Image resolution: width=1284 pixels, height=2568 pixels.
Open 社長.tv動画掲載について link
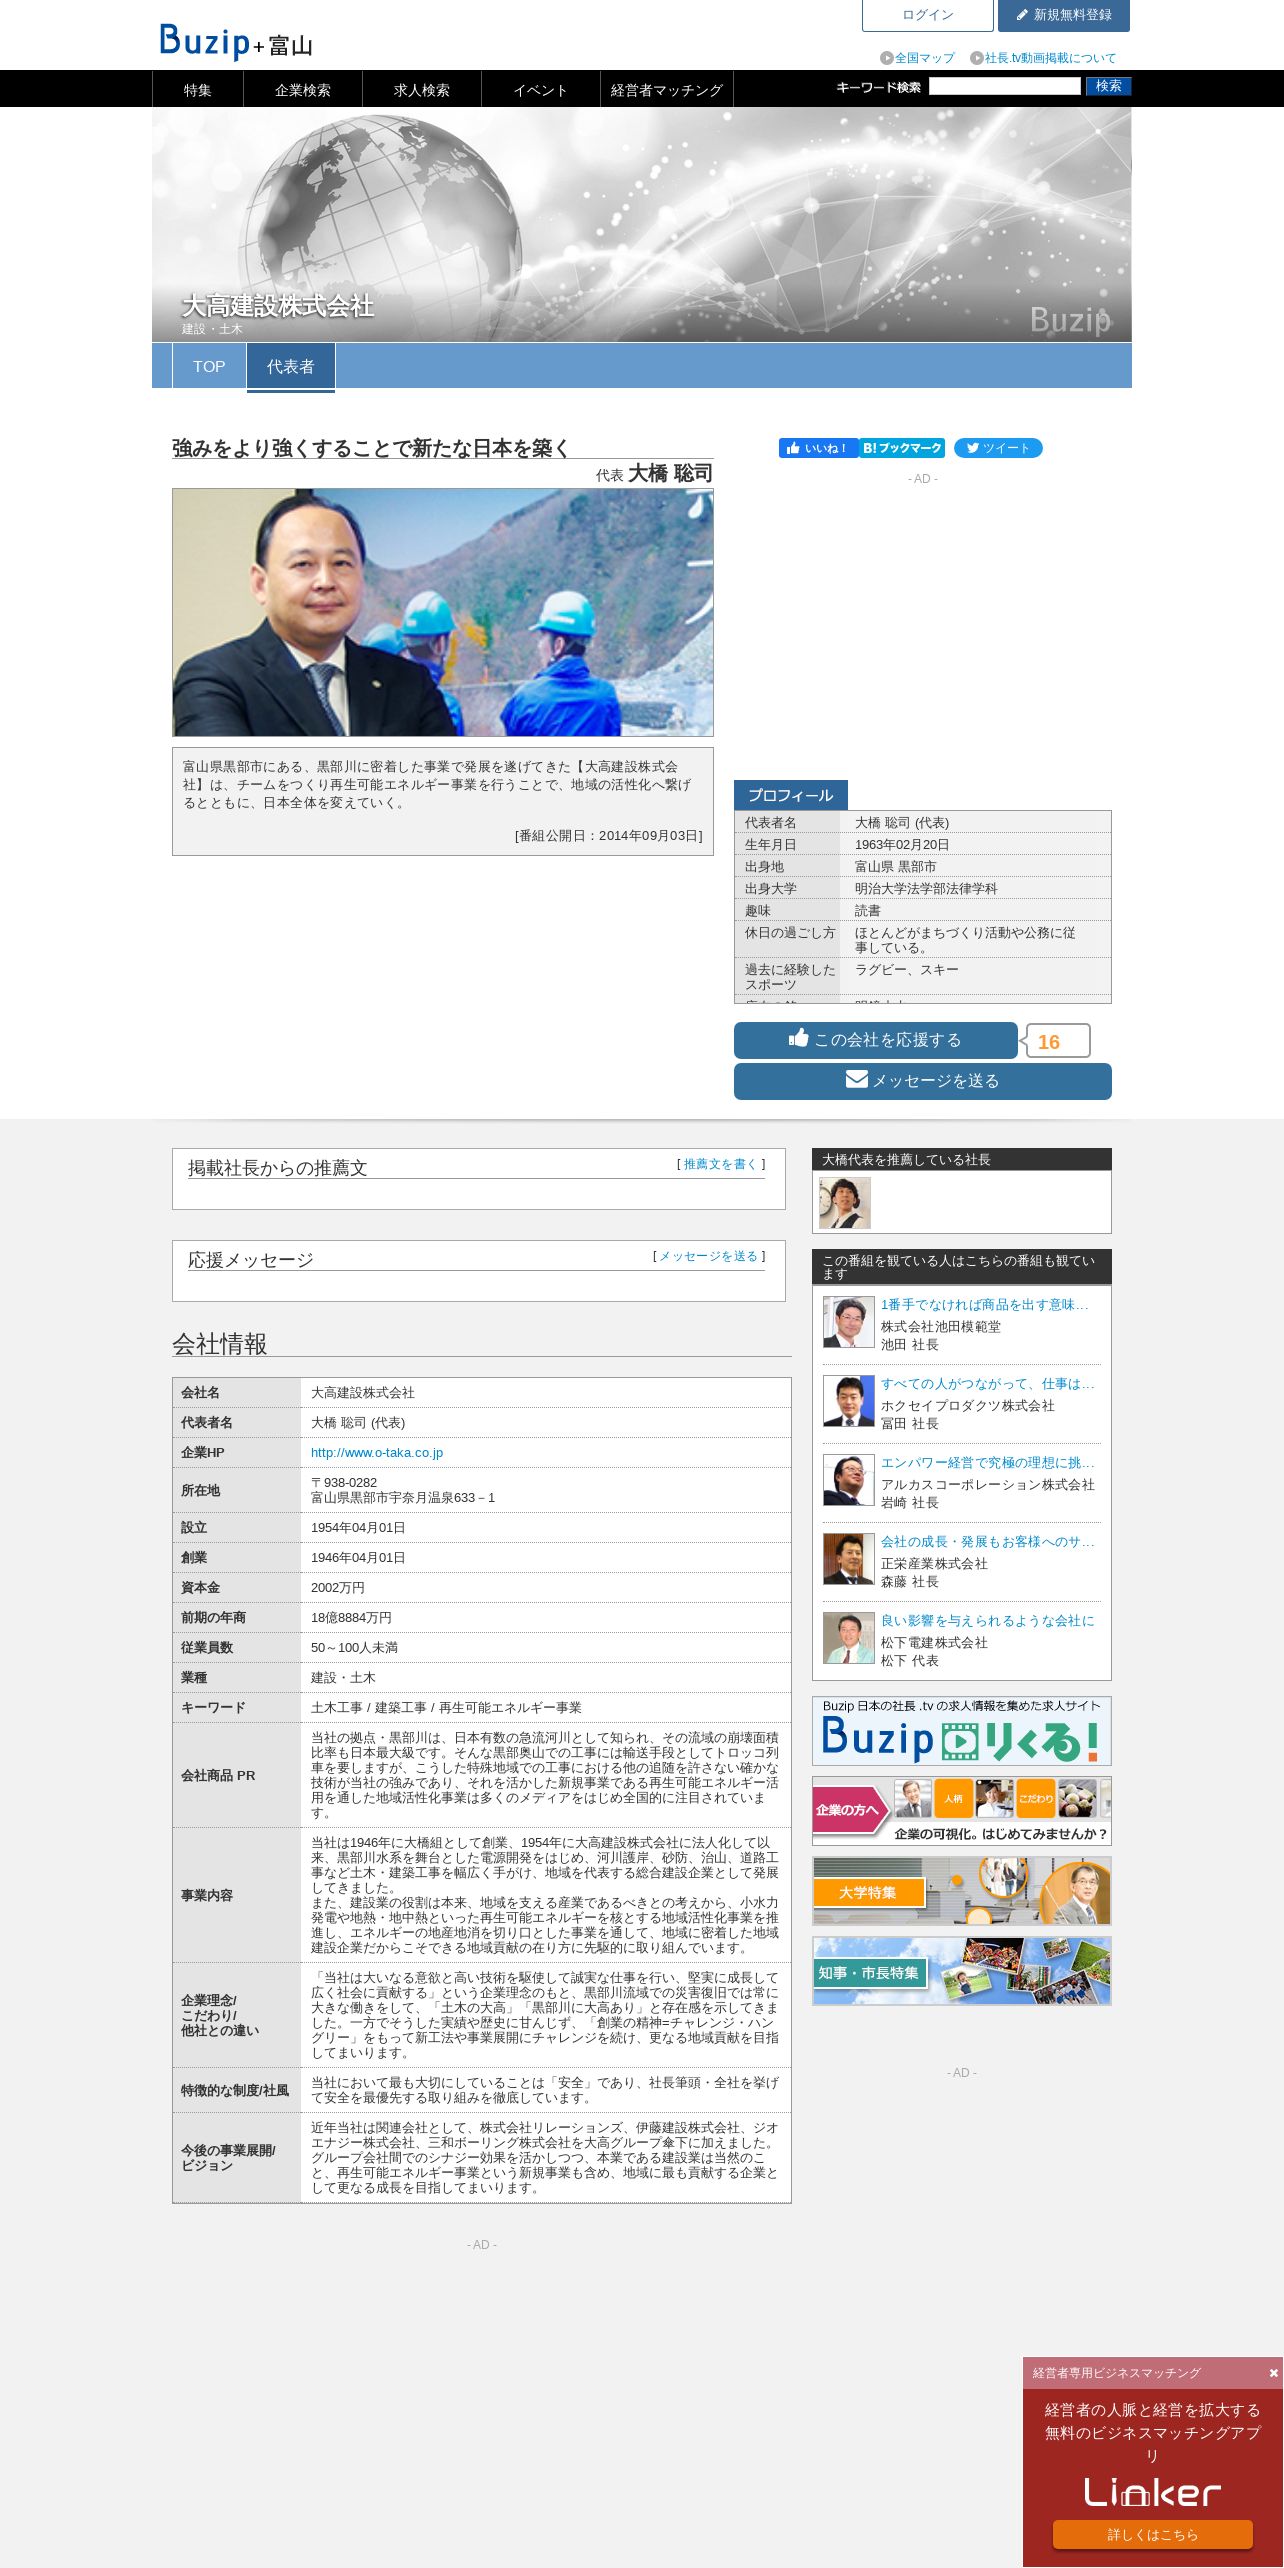(x=1042, y=58)
